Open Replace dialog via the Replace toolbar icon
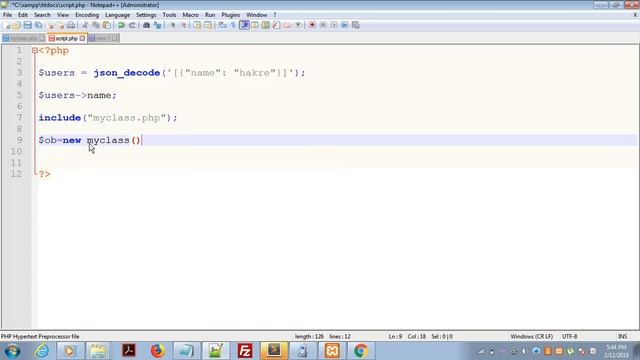Image resolution: width=640 pixels, height=360 pixels. click(x=157, y=25)
